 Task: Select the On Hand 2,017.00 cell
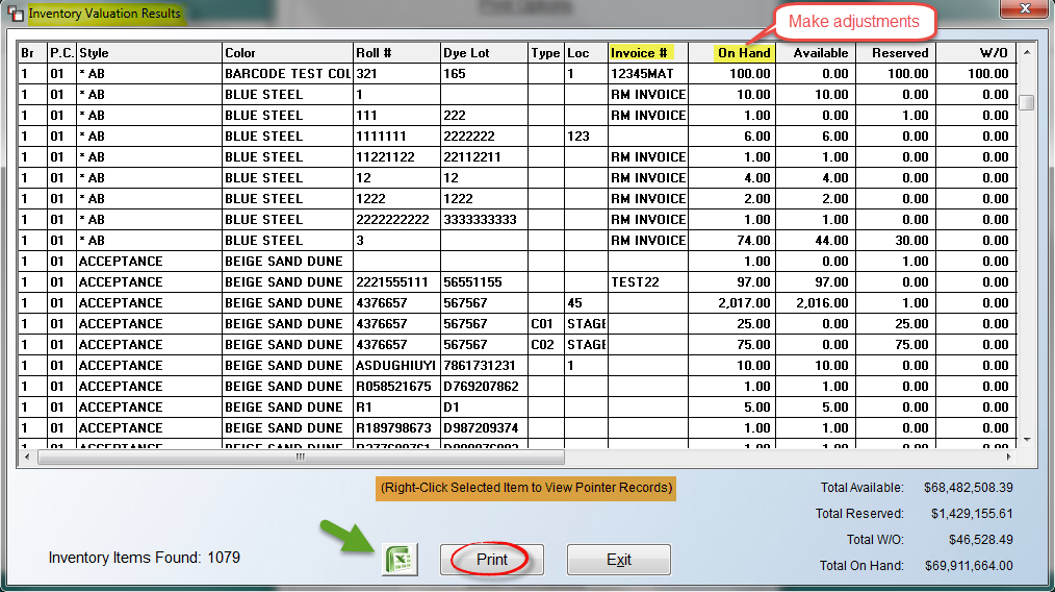point(731,303)
